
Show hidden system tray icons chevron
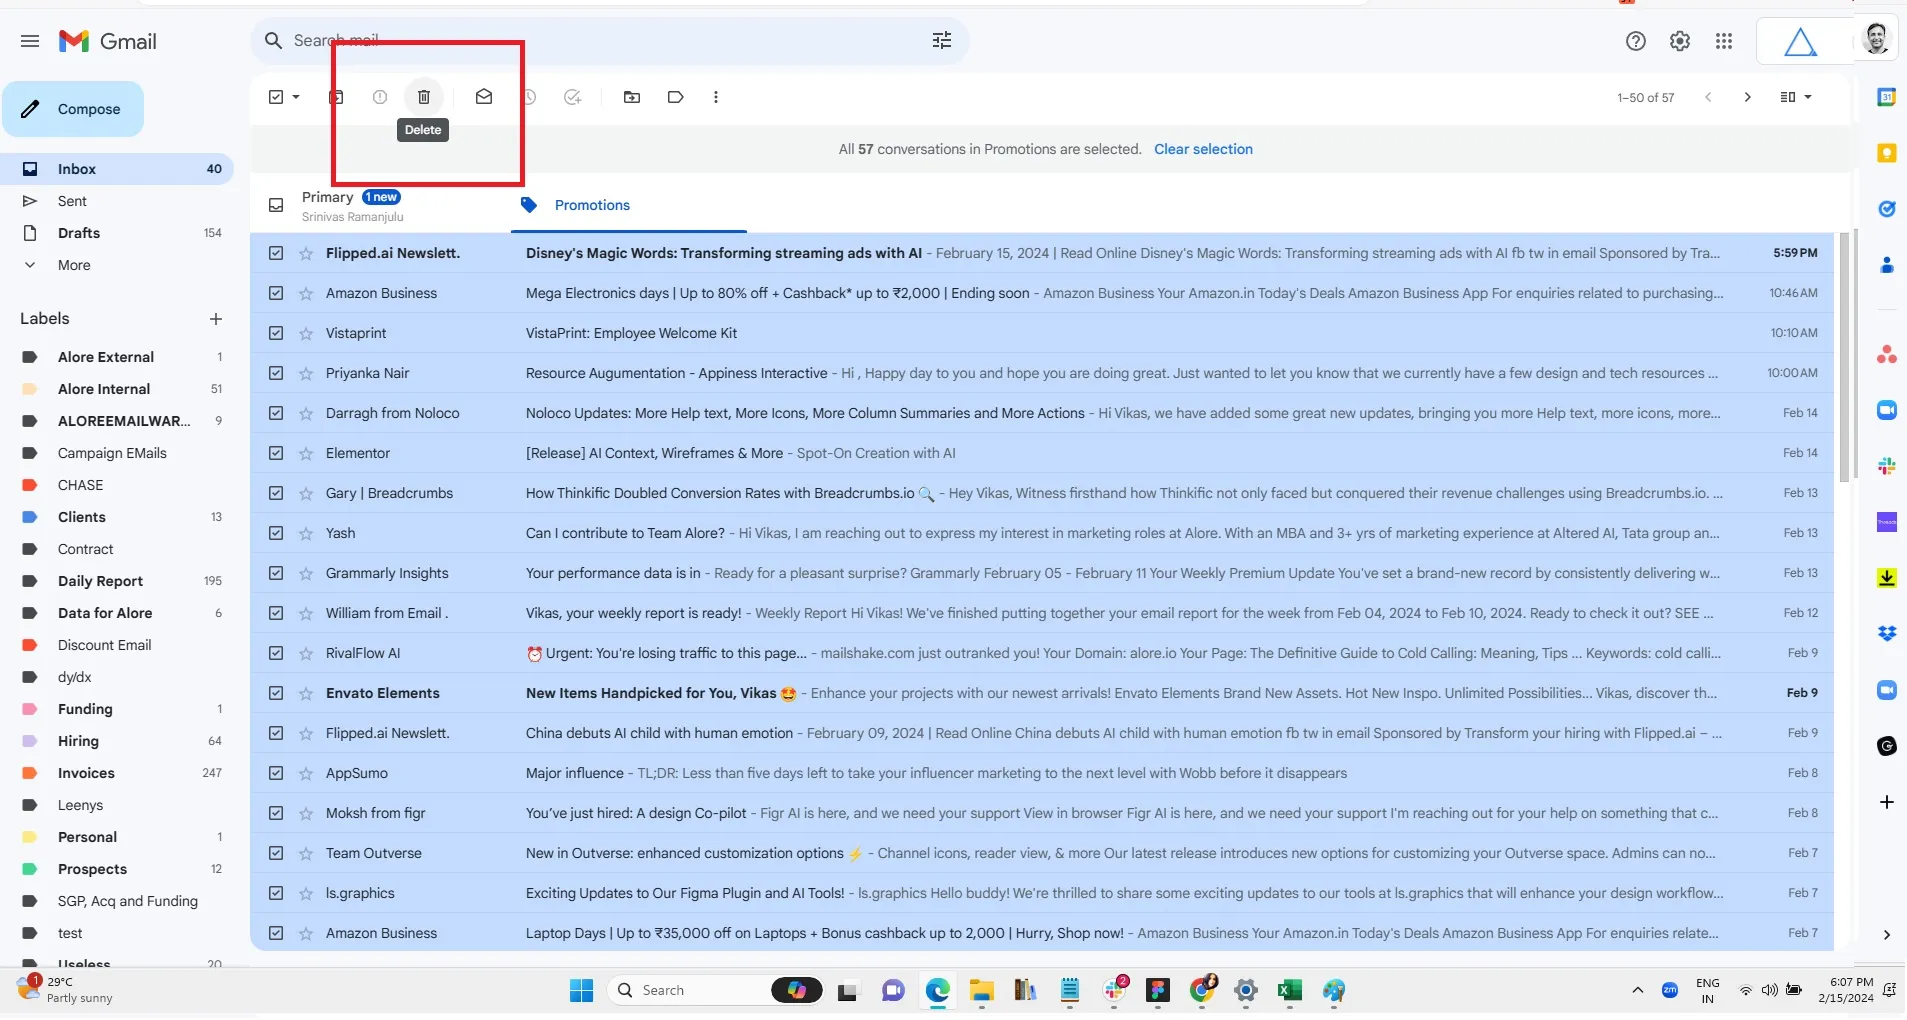1637,990
